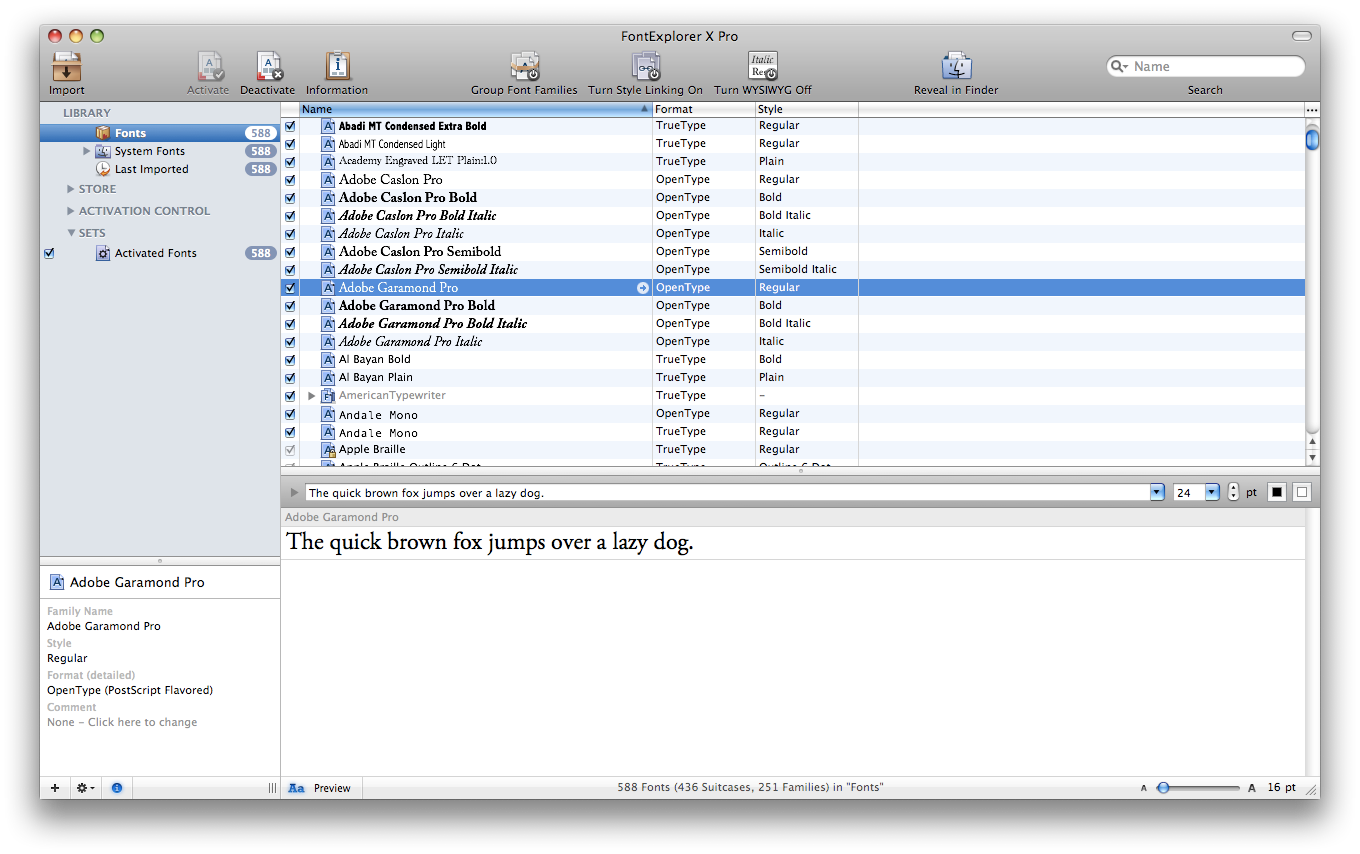Viewport: 1360px width, 854px height.
Task: Click the preview pane disclosure triangle
Action: [294, 492]
